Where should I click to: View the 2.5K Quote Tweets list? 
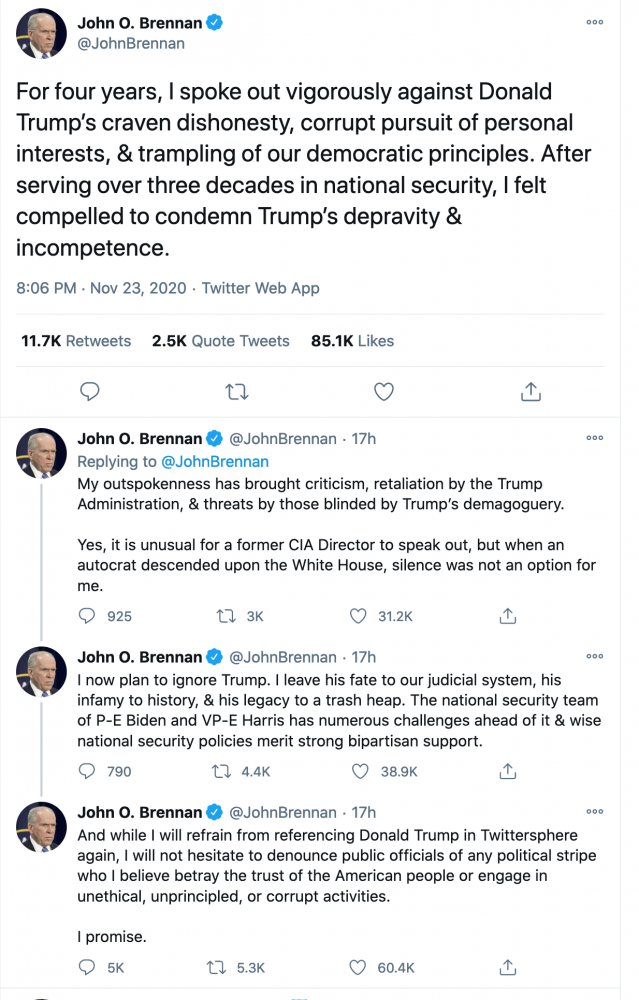tap(220, 341)
